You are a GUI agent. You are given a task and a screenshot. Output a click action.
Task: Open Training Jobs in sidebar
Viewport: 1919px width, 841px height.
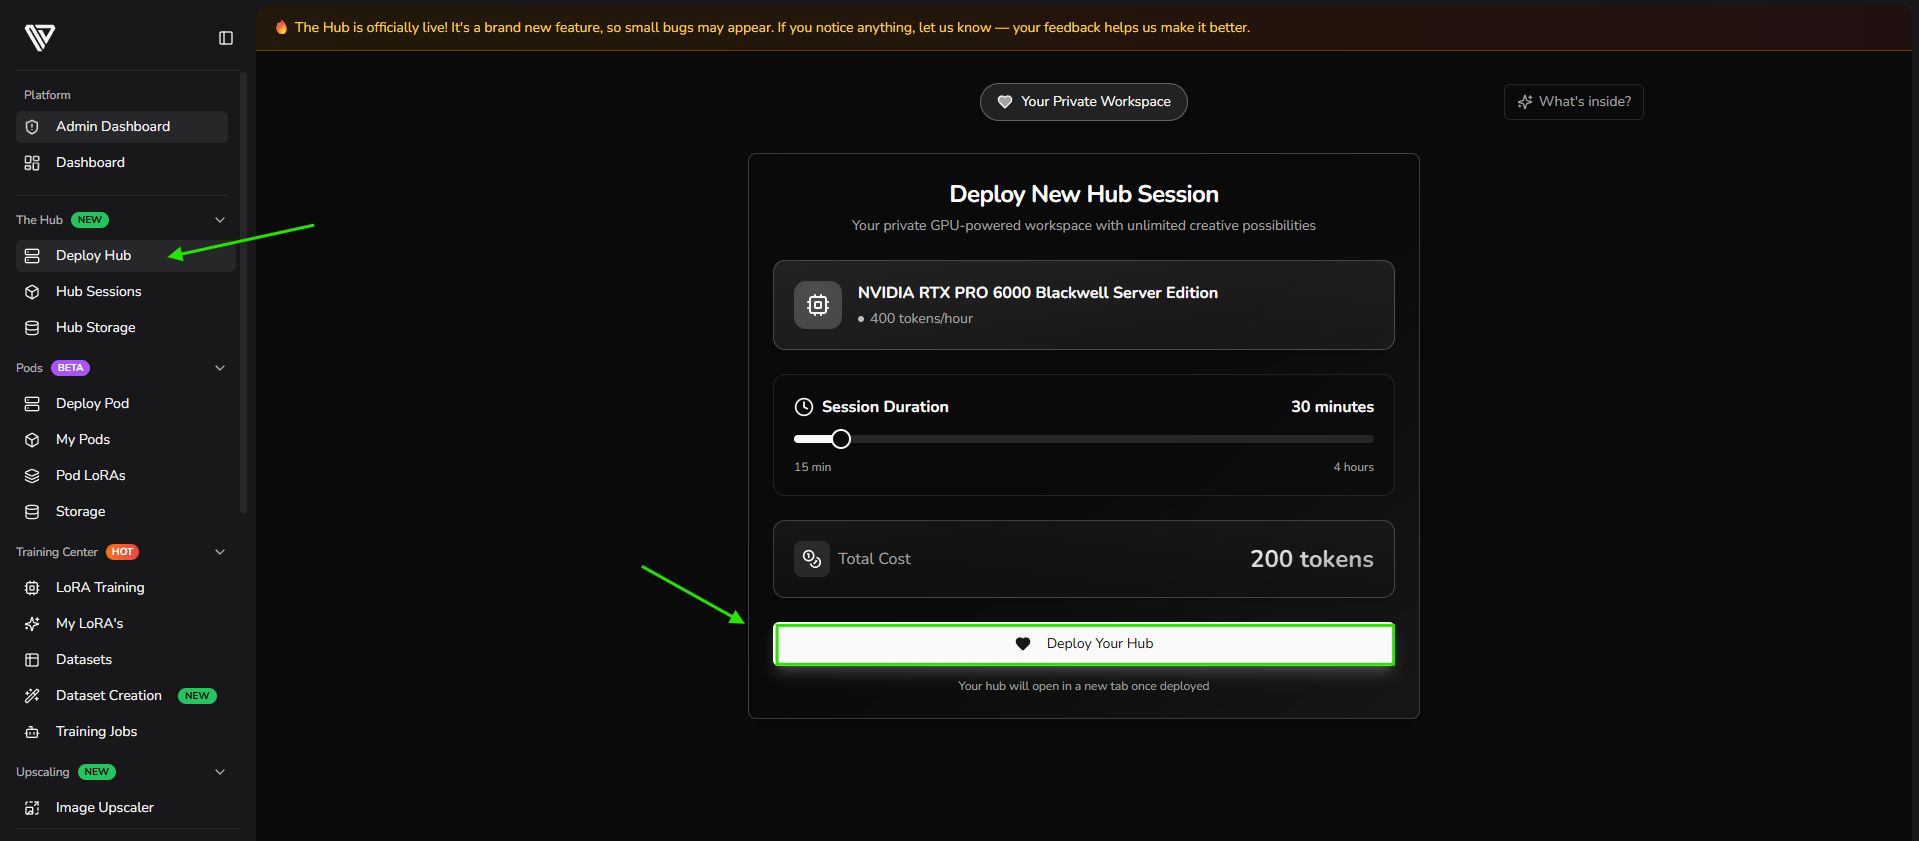click(96, 732)
